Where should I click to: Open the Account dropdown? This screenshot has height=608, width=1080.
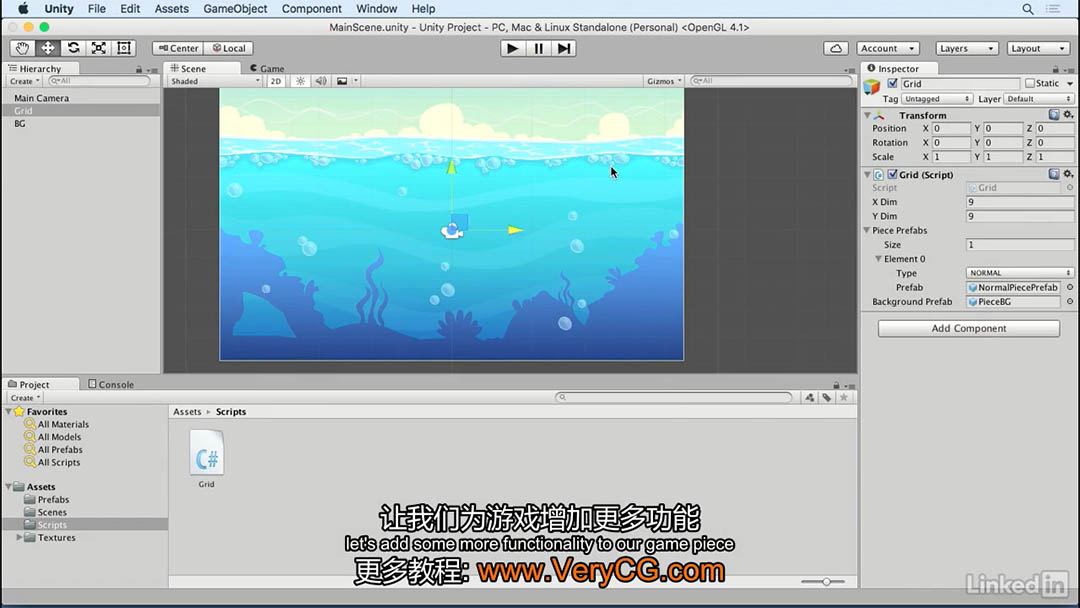887,48
